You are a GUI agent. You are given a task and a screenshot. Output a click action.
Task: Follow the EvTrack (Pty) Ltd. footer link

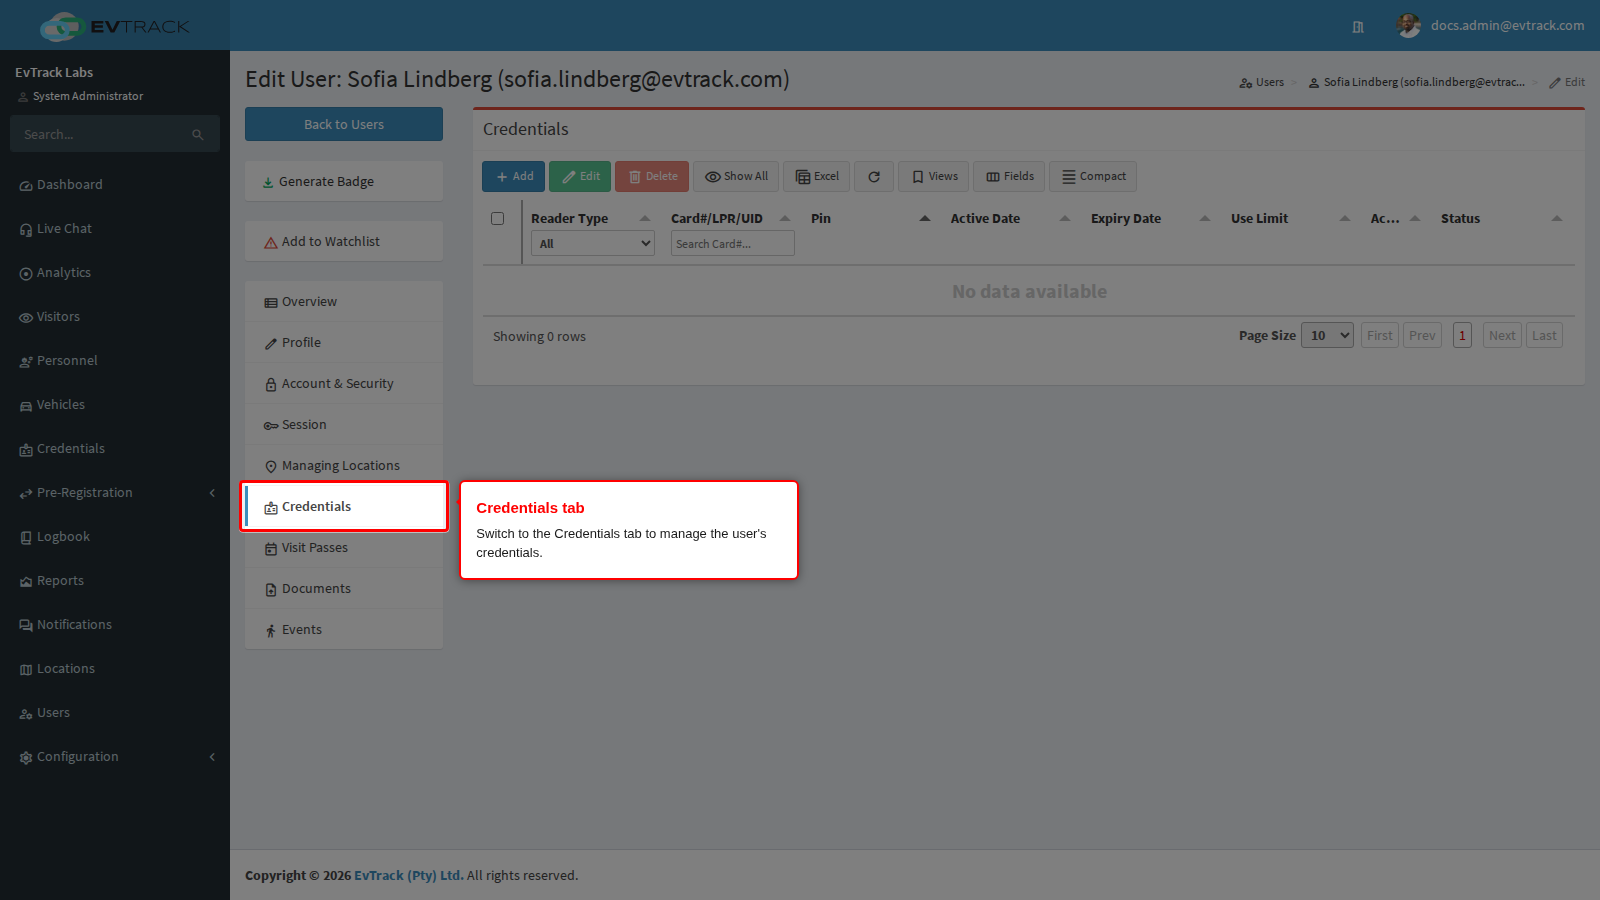[x=409, y=876]
